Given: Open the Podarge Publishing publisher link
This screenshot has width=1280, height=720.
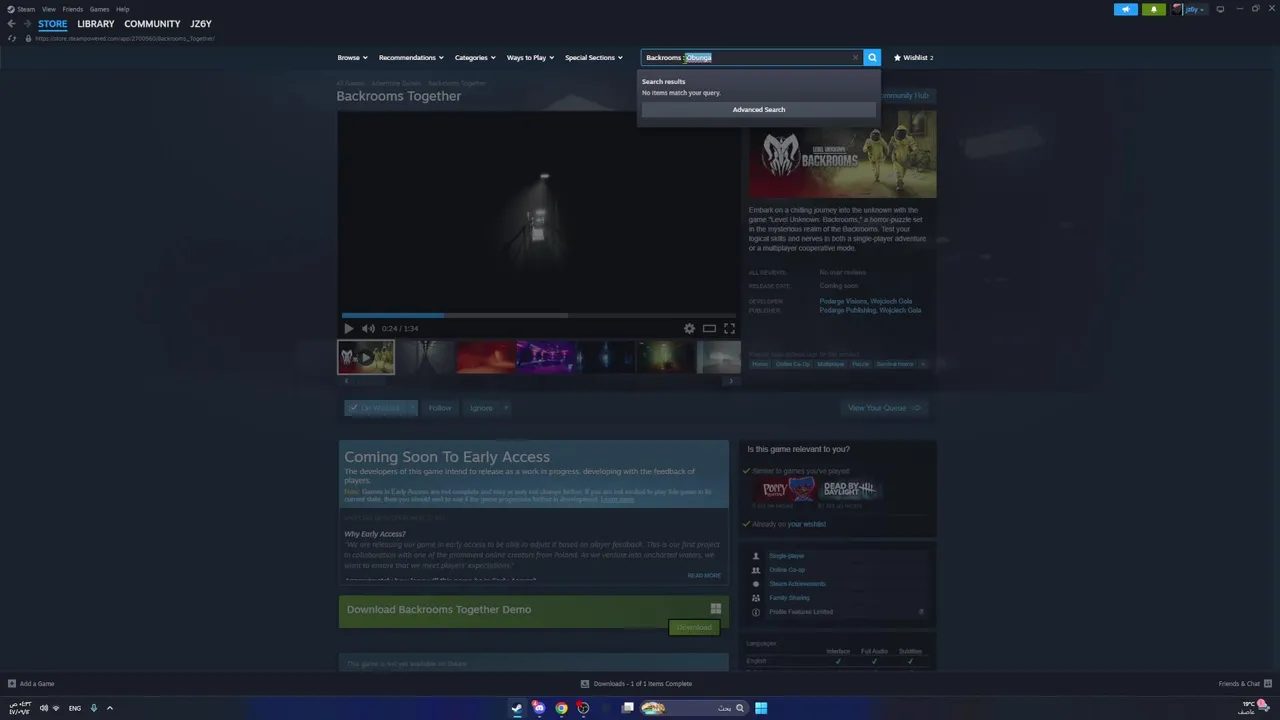Looking at the screenshot, I should pos(847,310).
